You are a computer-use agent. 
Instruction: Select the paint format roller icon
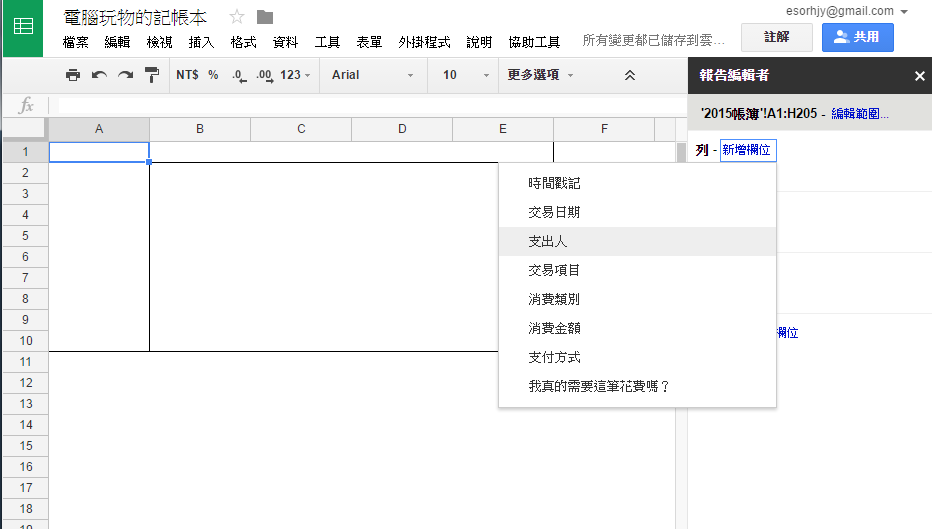pyautogui.click(x=152, y=75)
